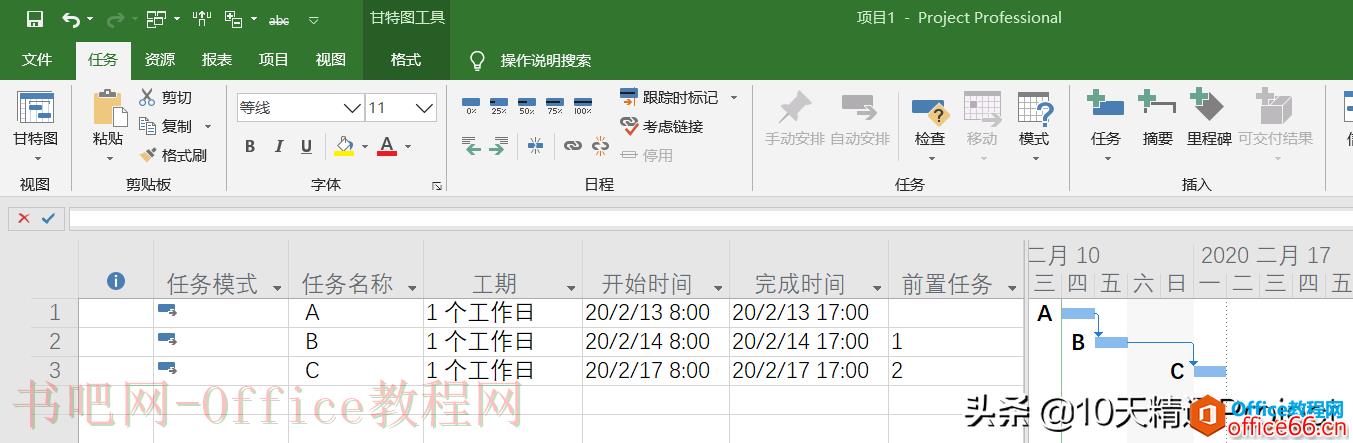Split the task
The width and height of the screenshot is (1353, 443).
coord(535,146)
